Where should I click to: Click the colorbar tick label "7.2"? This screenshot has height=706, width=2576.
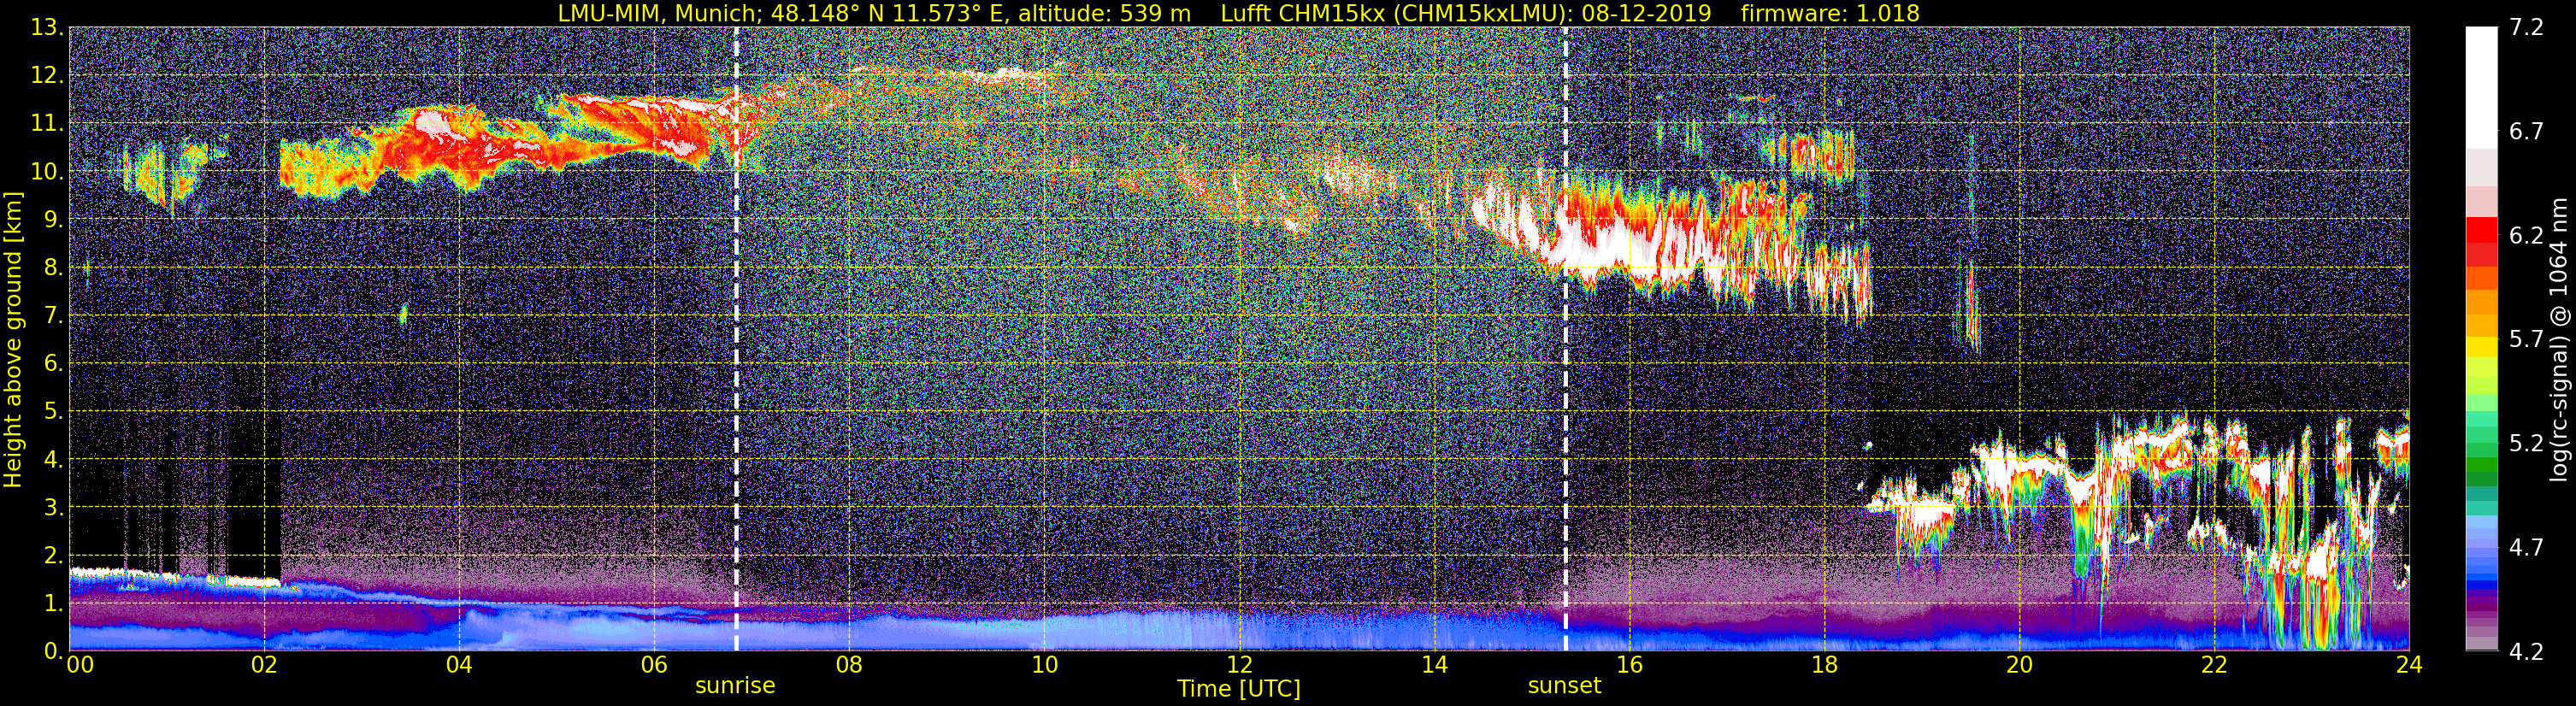click(2526, 28)
